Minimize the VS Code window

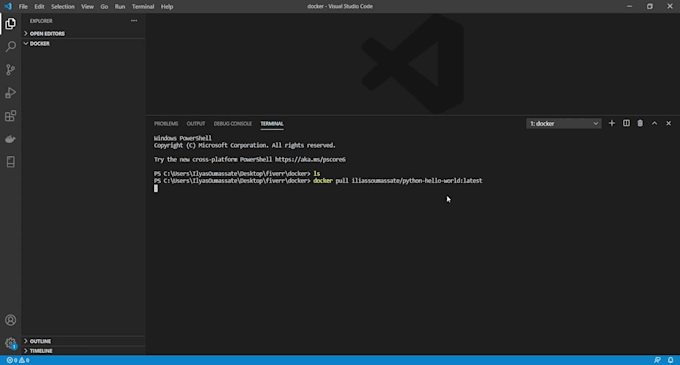pyautogui.click(x=629, y=7)
